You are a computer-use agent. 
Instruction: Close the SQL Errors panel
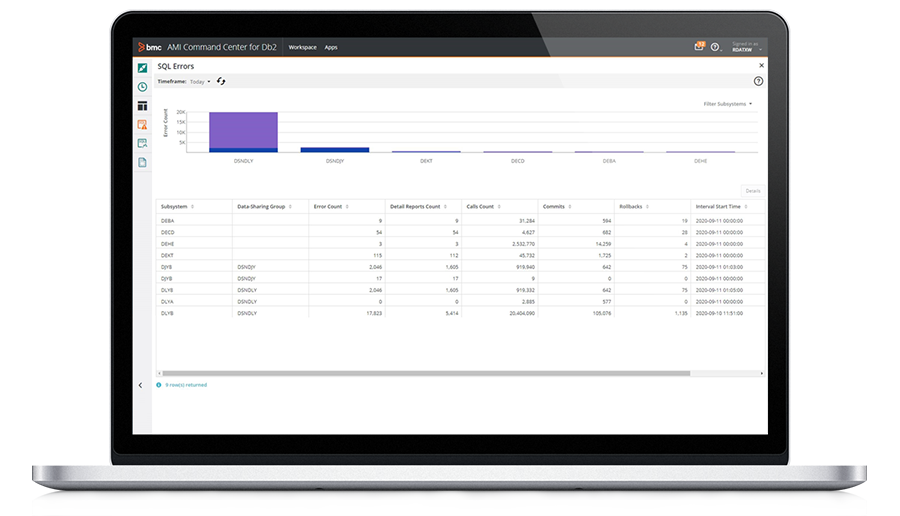(x=760, y=66)
